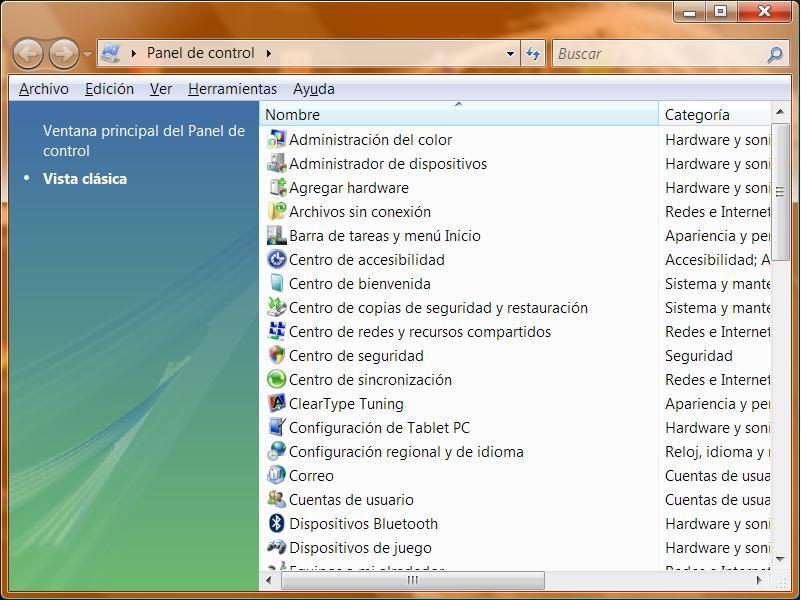Click the Dispositivos de juego gamepad icon

277,547
